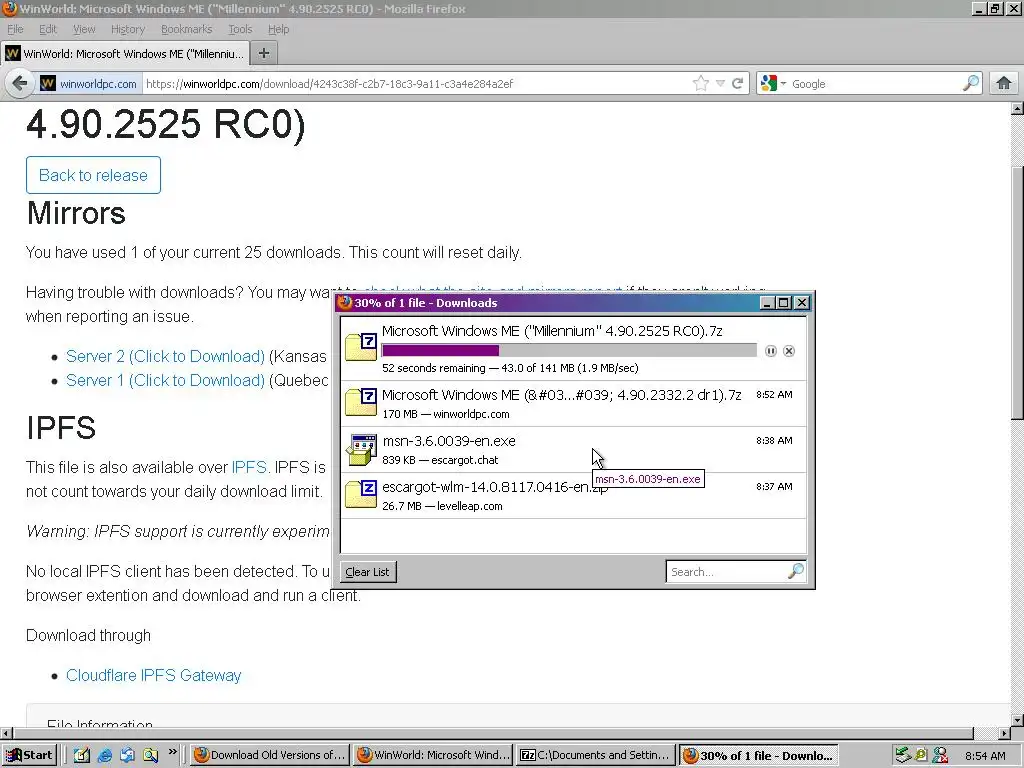Open a new tab with the plus button

[x=264, y=53]
